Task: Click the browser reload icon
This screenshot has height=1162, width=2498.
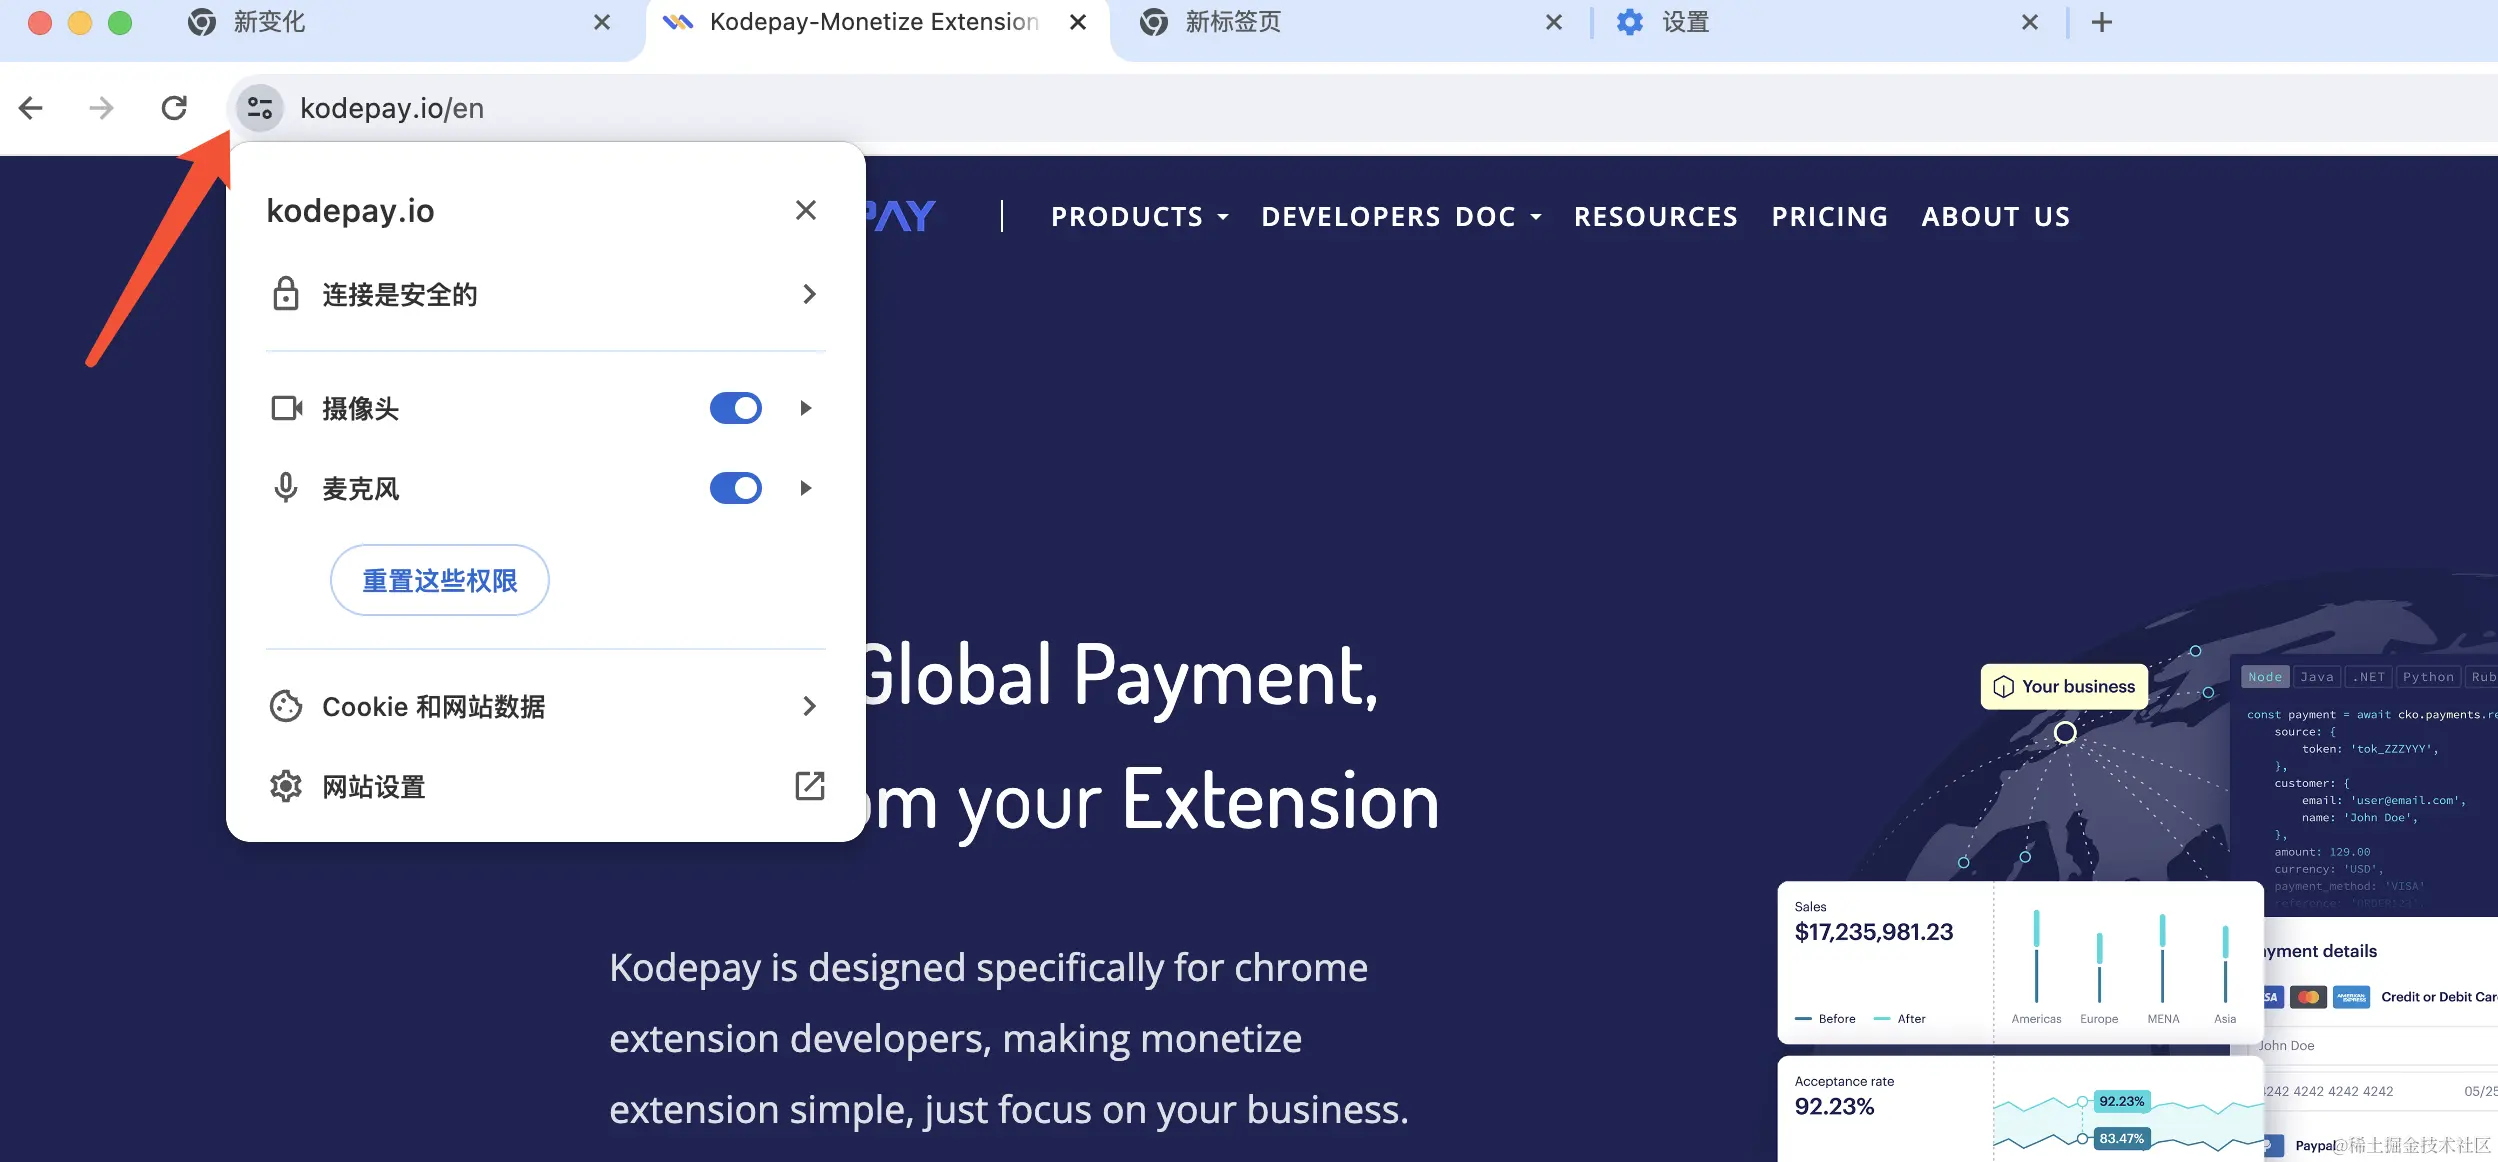Action: tap(174, 108)
